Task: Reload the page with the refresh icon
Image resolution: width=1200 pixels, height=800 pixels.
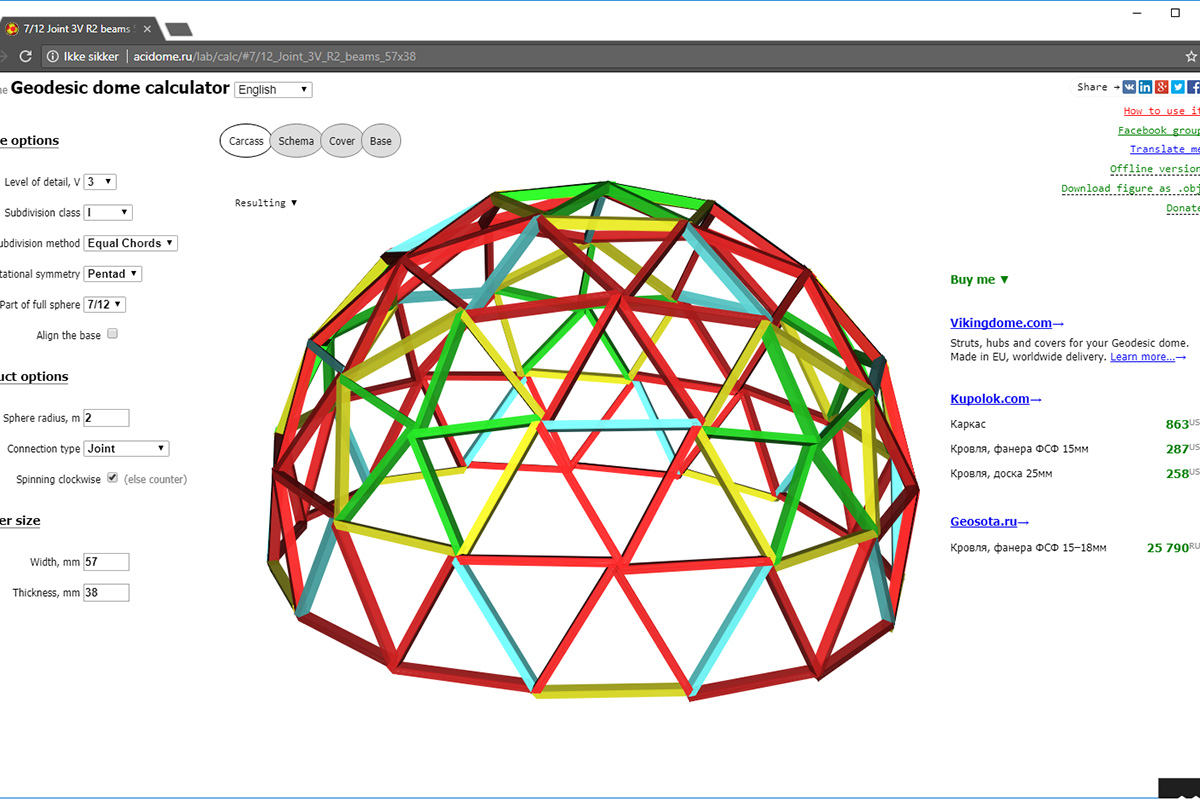Action: click(x=26, y=57)
